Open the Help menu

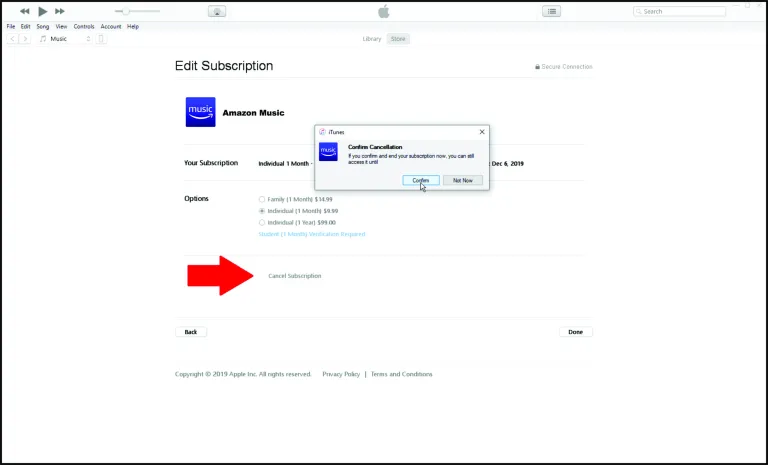coord(133,26)
